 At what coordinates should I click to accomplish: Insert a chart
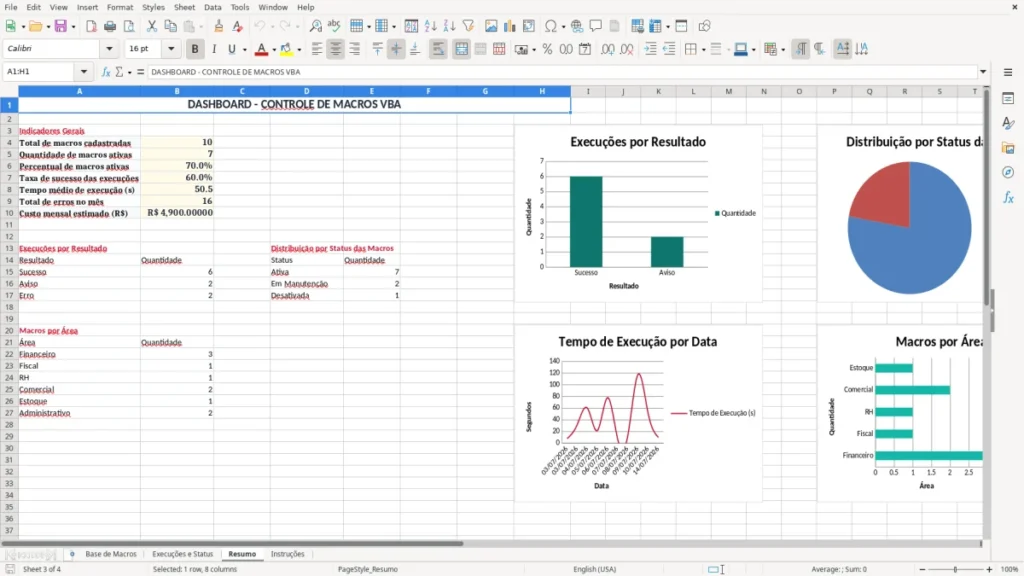point(509,26)
